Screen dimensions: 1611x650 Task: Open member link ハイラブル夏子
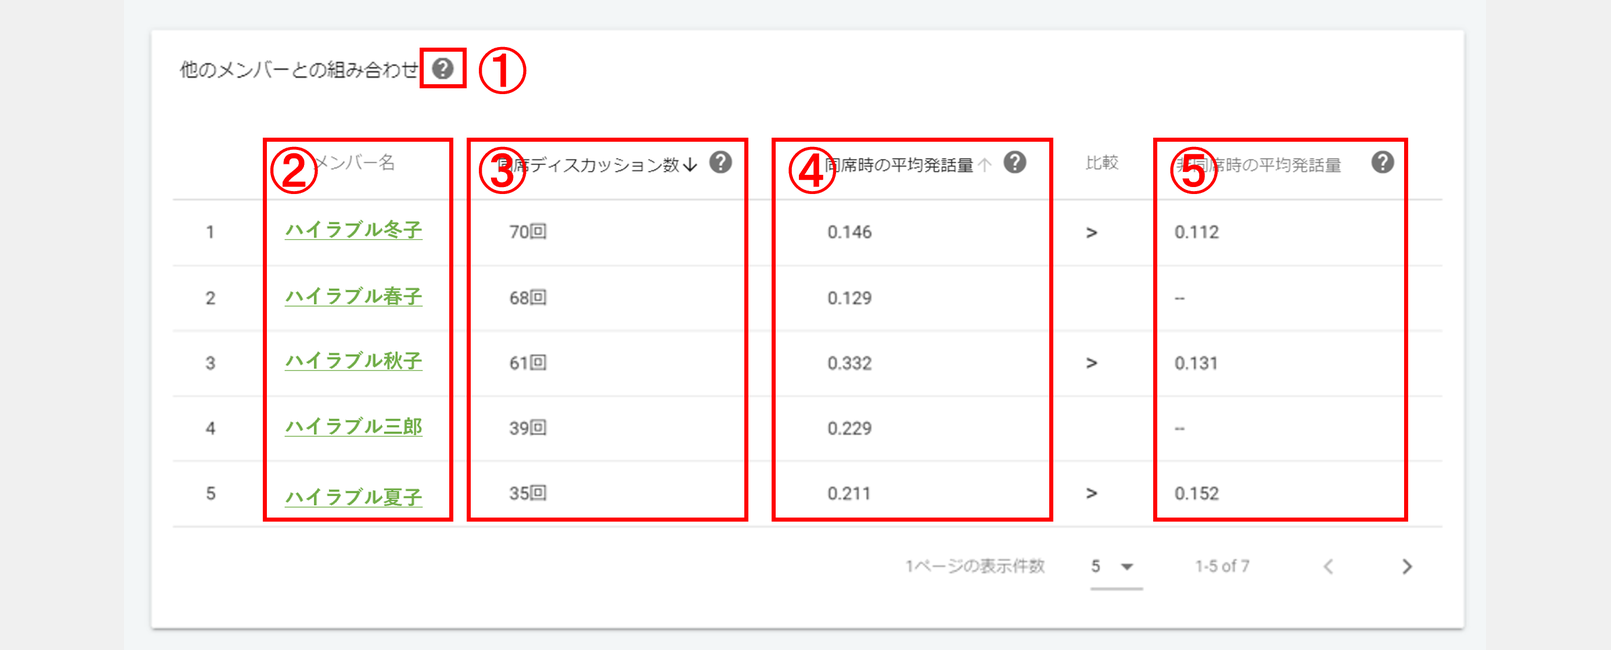click(x=353, y=497)
